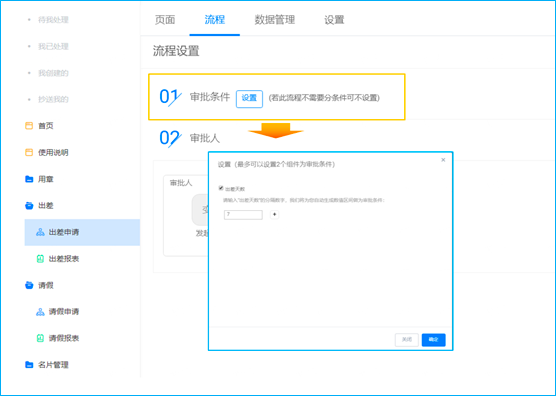Click the 用章 folder icon
Viewport: 556px width, 396px height.
(x=29, y=179)
